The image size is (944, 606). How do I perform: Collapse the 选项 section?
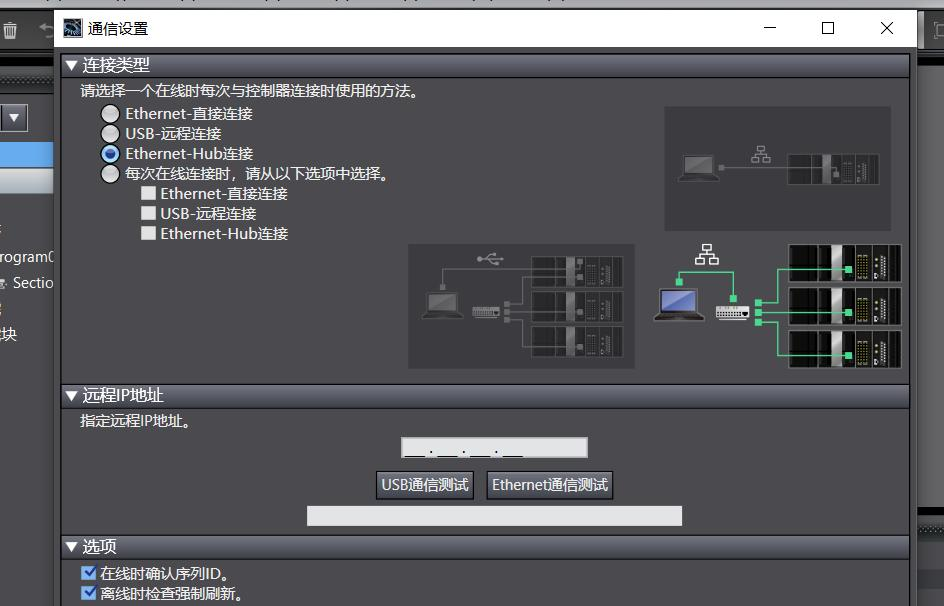click(x=71, y=547)
